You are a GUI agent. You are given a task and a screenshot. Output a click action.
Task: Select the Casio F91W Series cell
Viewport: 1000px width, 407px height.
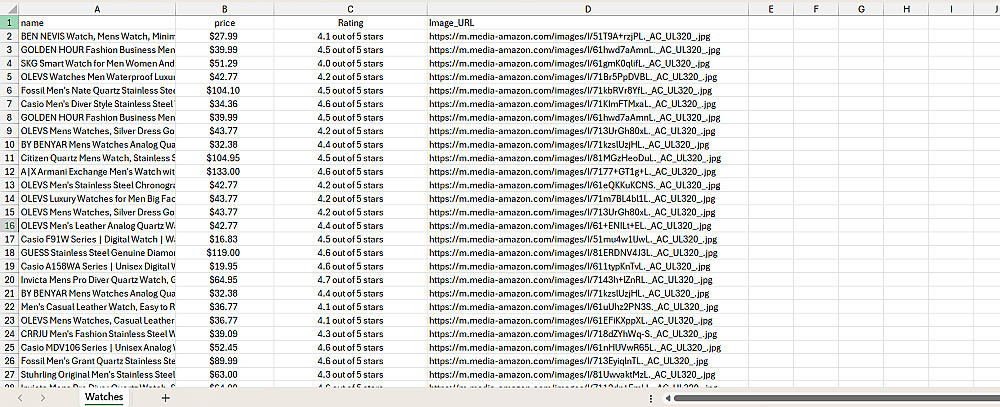point(97,239)
